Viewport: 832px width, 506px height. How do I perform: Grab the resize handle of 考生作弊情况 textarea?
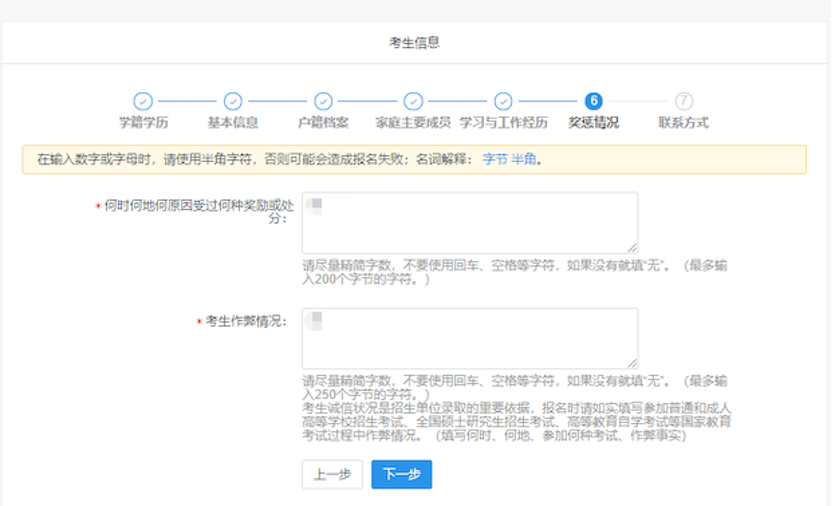632,363
